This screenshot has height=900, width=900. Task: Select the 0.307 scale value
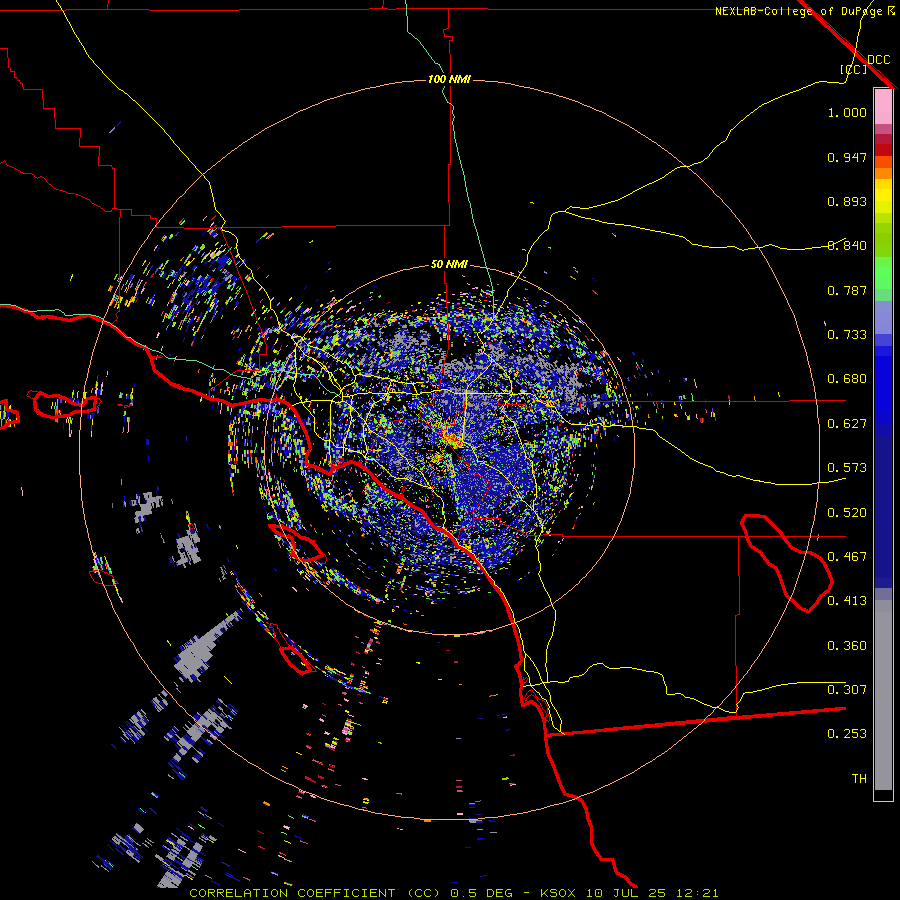tap(847, 689)
